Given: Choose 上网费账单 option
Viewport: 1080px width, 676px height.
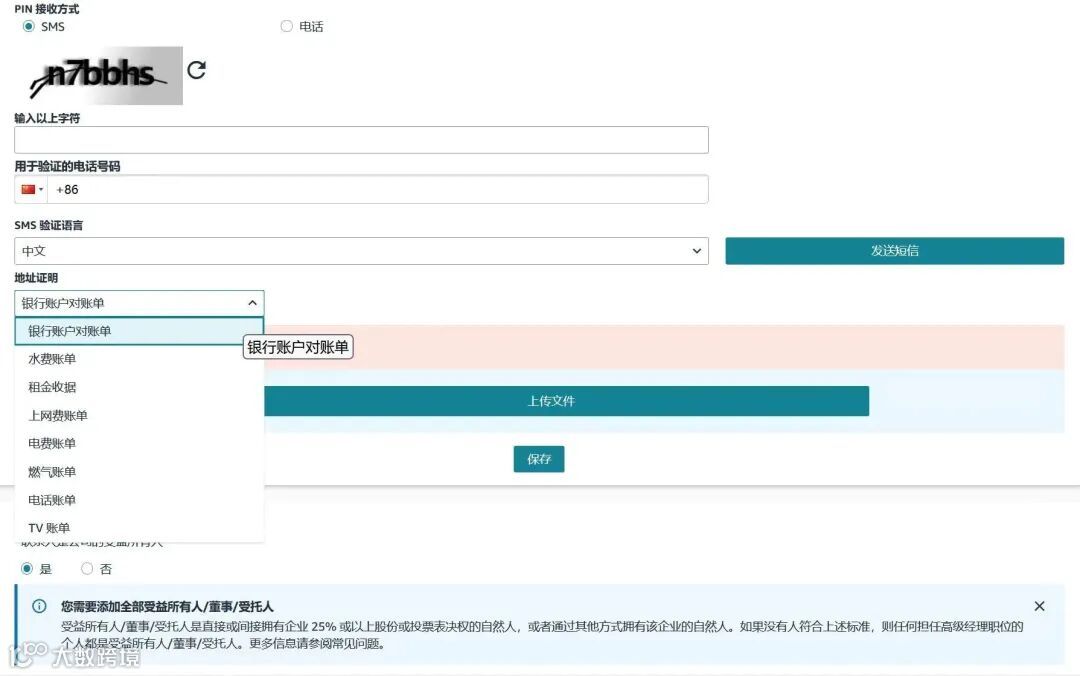Looking at the screenshot, I should click(139, 416).
